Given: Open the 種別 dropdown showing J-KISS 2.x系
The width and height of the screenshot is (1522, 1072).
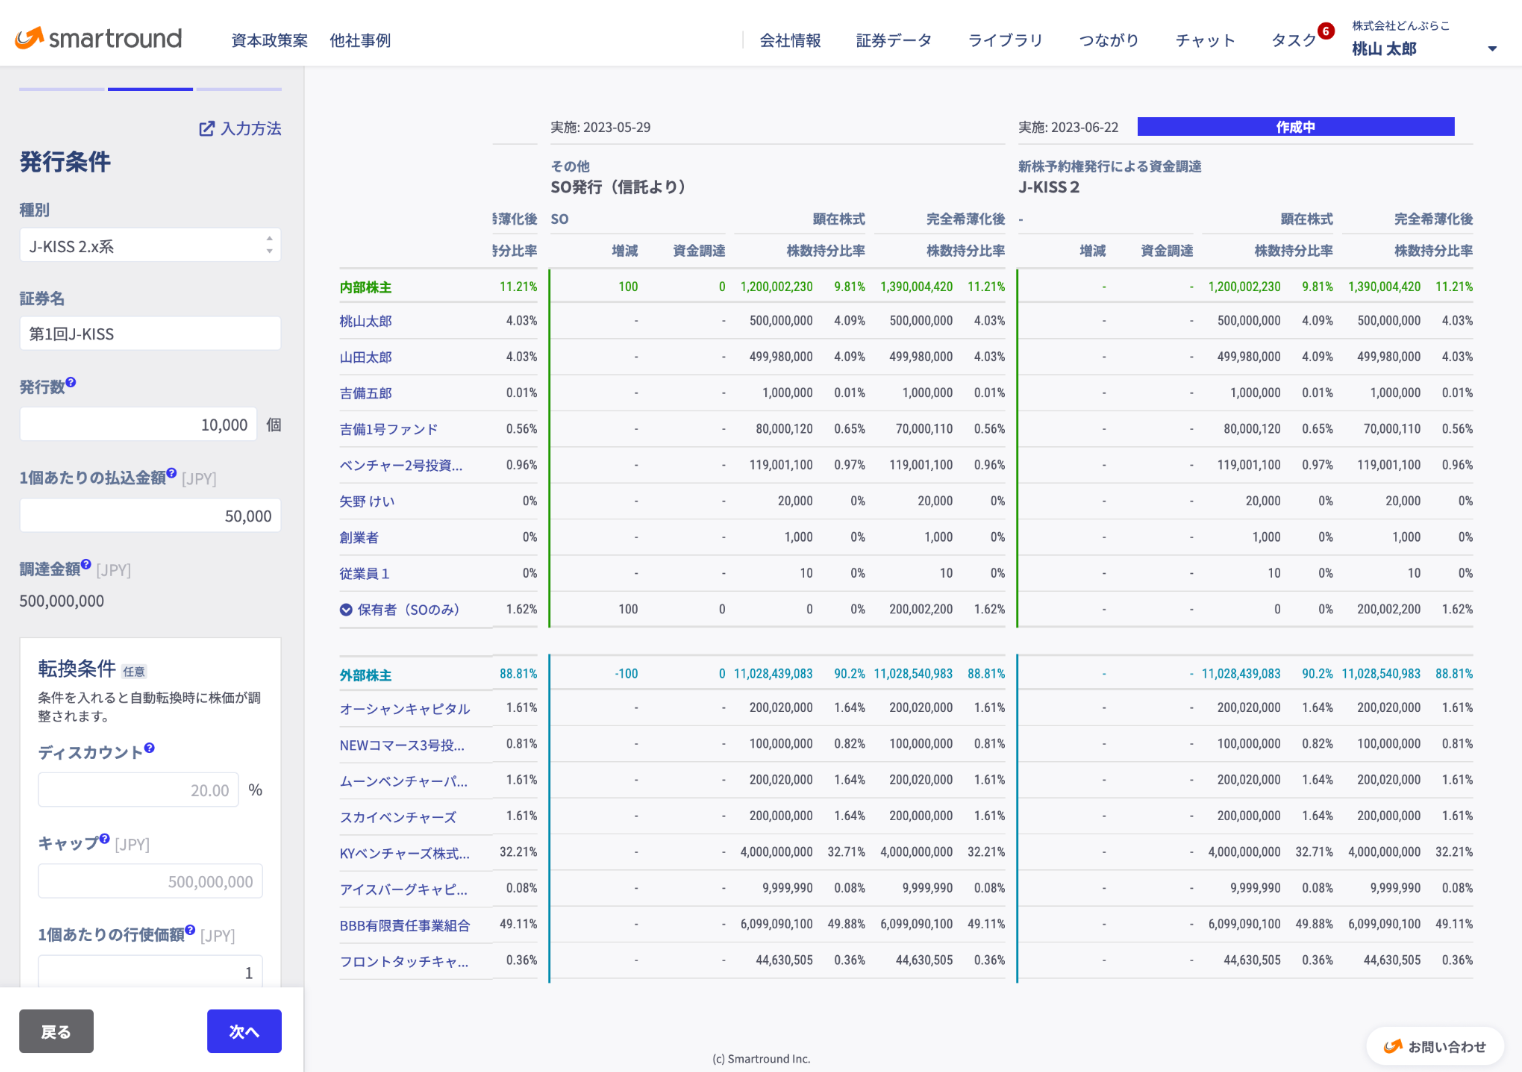Looking at the screenshot, I should 150,246.
